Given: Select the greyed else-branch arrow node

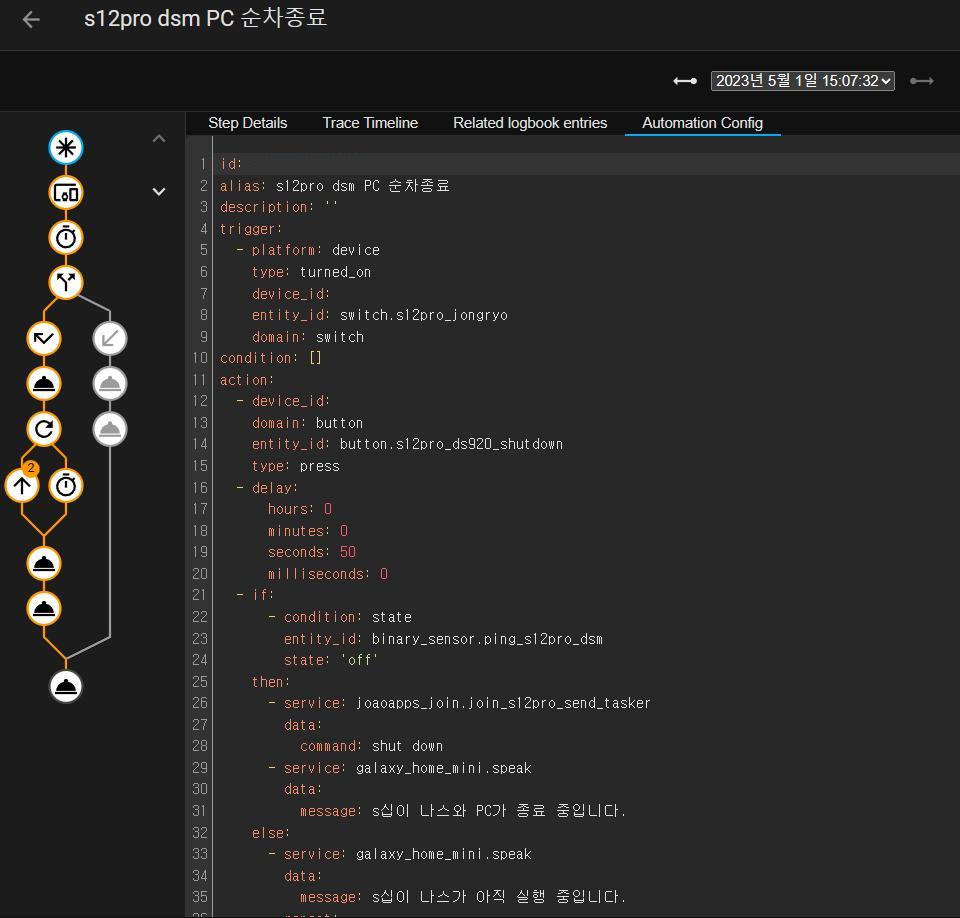Looking at the screenshot, I should pyautogui.click(x=110, y=338).
